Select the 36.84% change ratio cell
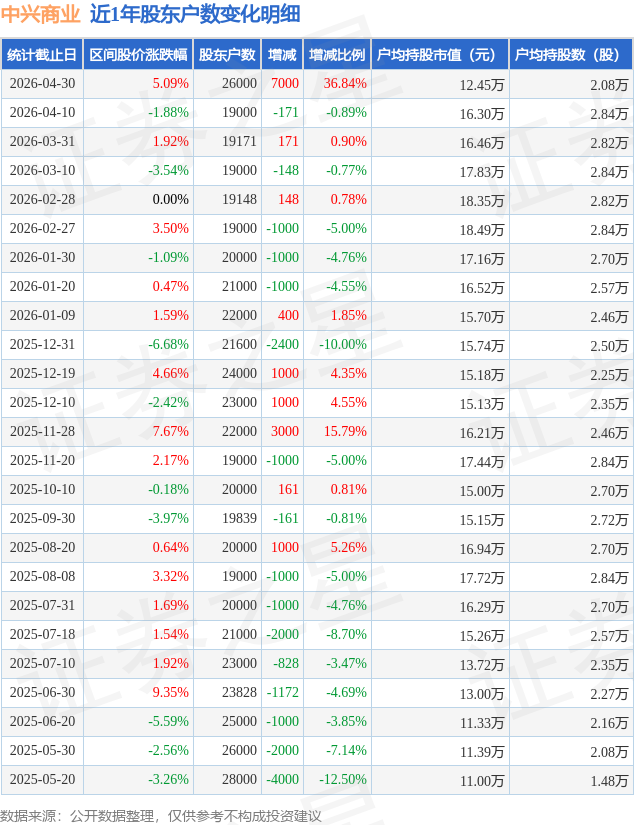 [x=345, y=83]
